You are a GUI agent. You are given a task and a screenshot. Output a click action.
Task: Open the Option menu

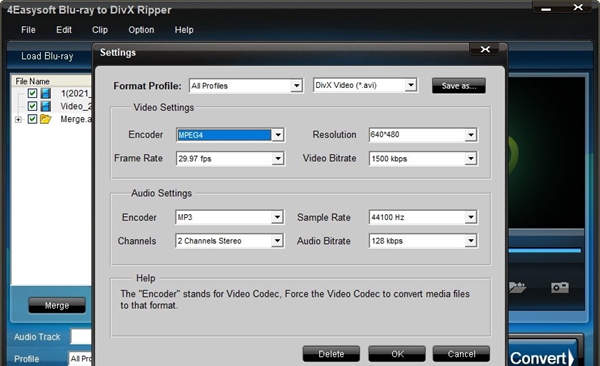141,30
